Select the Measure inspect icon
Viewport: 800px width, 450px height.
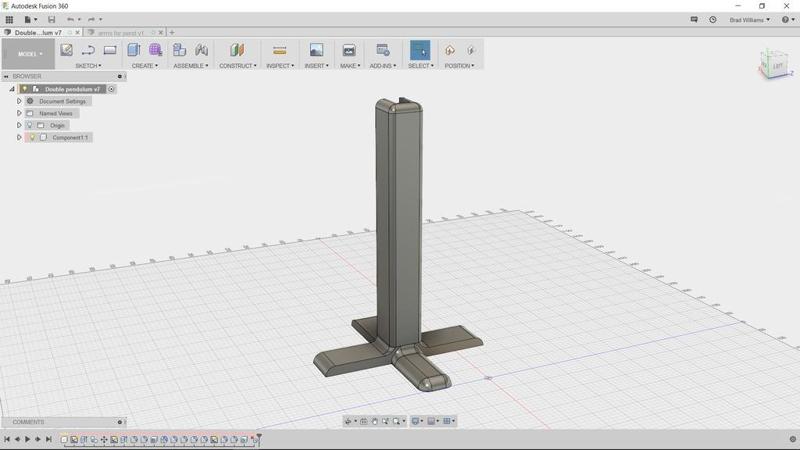(x=280, y=50)
